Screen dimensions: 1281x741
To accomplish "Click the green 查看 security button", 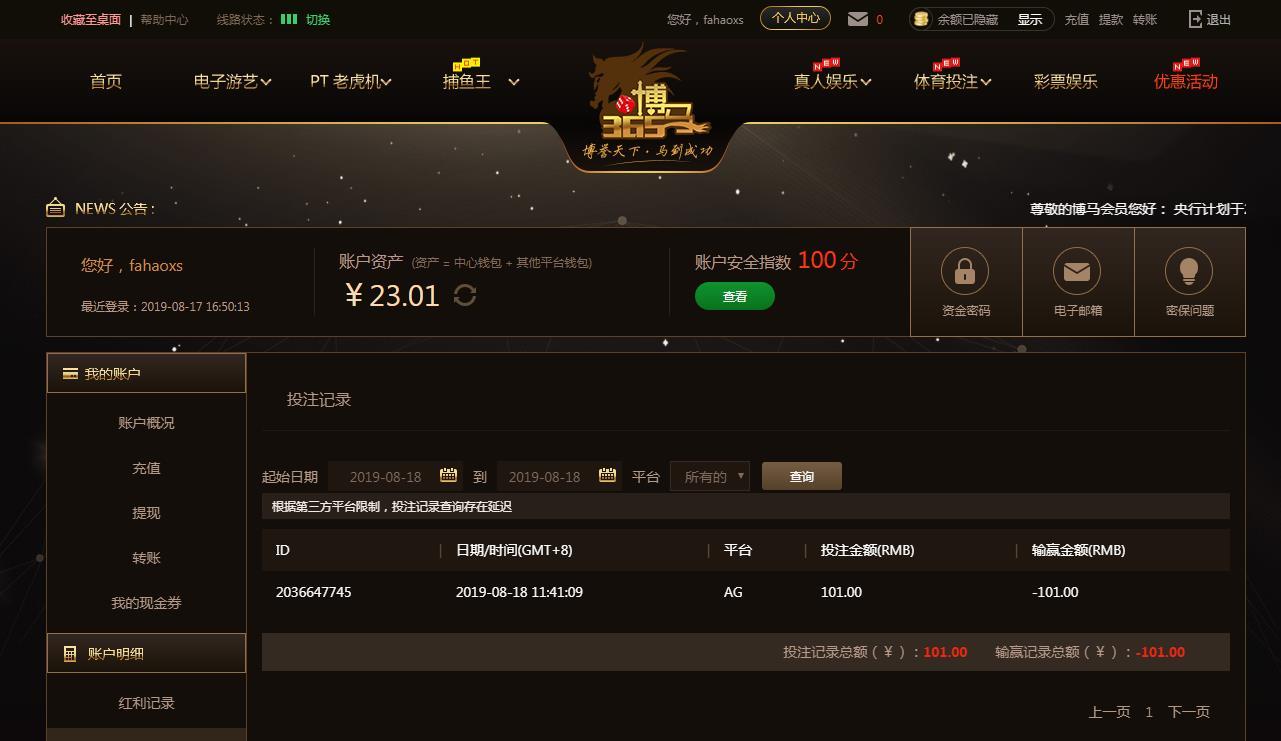I will [735, 296].
